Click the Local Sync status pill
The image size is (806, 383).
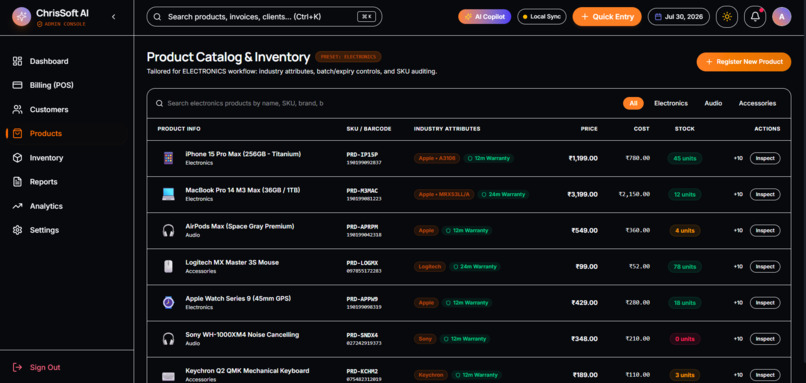point(541,16)
